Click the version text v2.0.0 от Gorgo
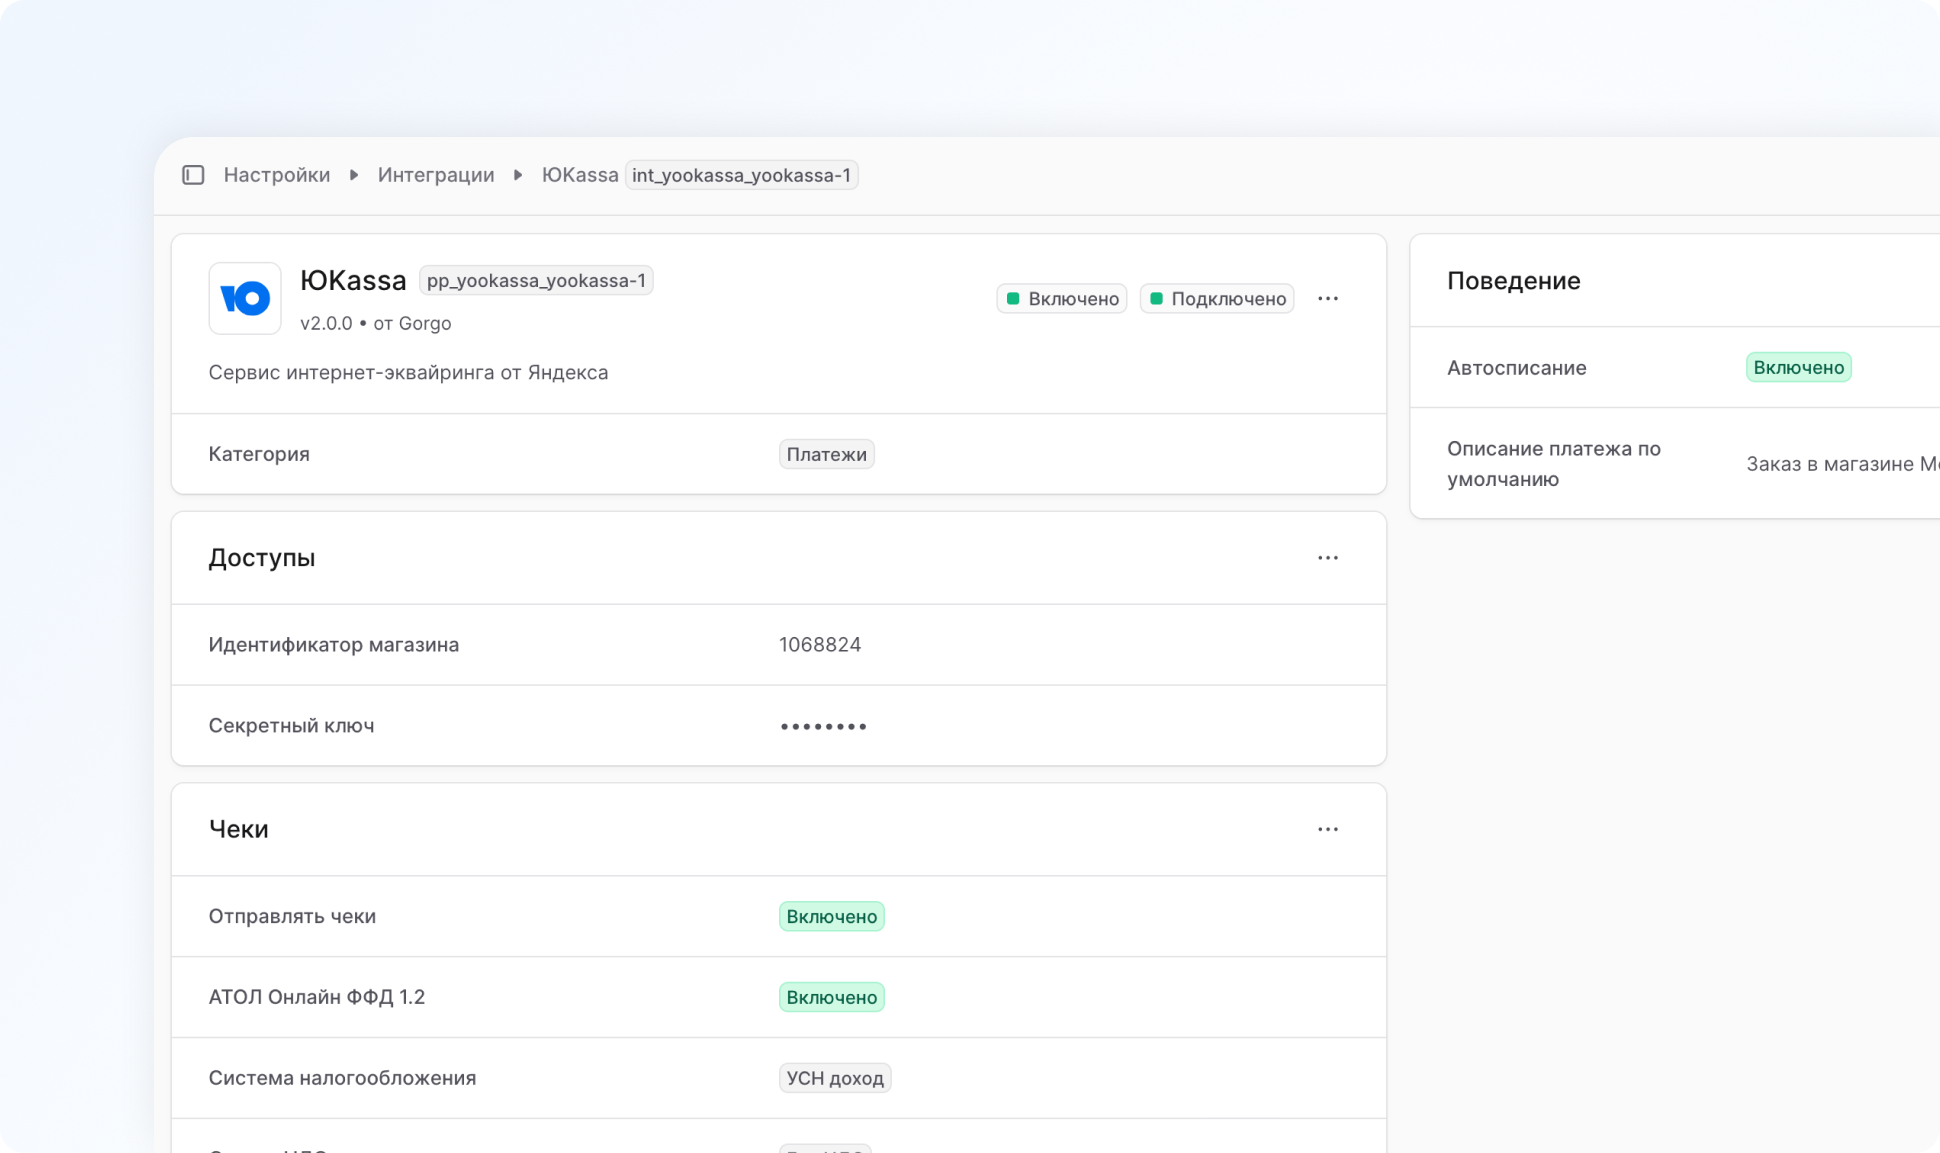This screenshot has width=1940, height=1153. click(x=376, y=323)
